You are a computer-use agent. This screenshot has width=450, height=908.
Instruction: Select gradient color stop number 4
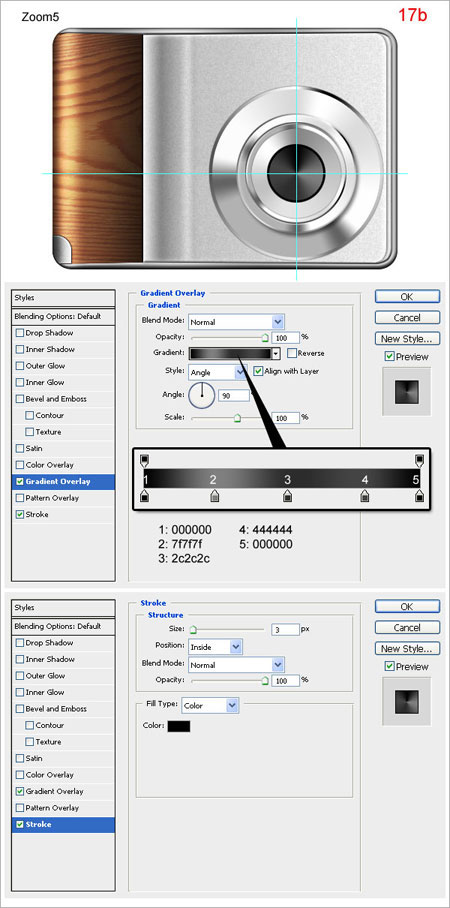tap(365, 496)
